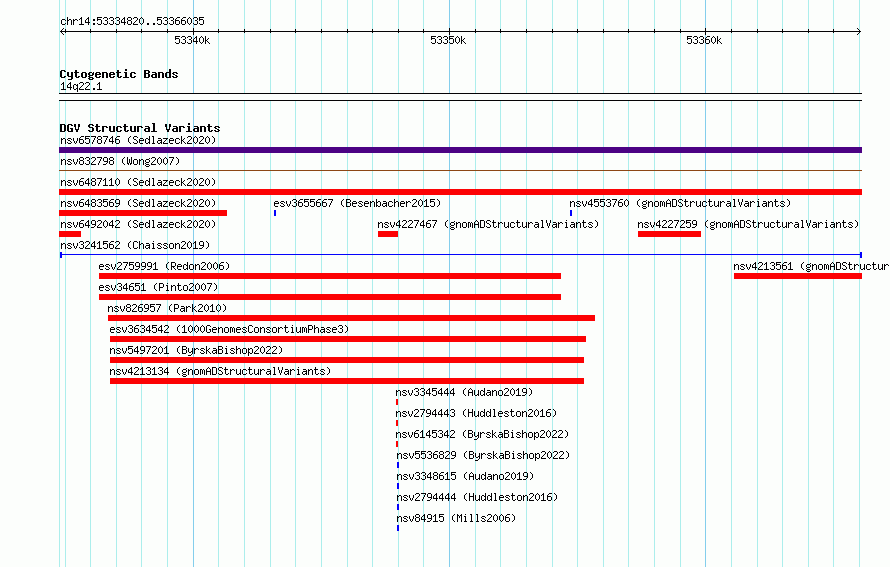
Task: Select the red bar under nsv4227259
Action: 669,234
